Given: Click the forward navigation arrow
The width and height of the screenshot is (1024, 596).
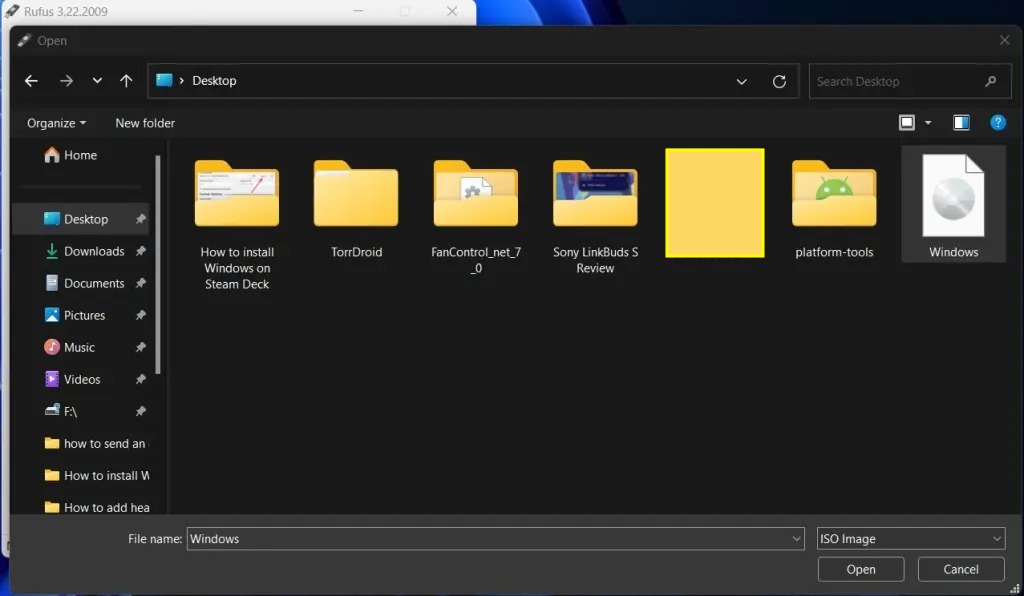Looking at the screenshot, I should coord(66,81).
